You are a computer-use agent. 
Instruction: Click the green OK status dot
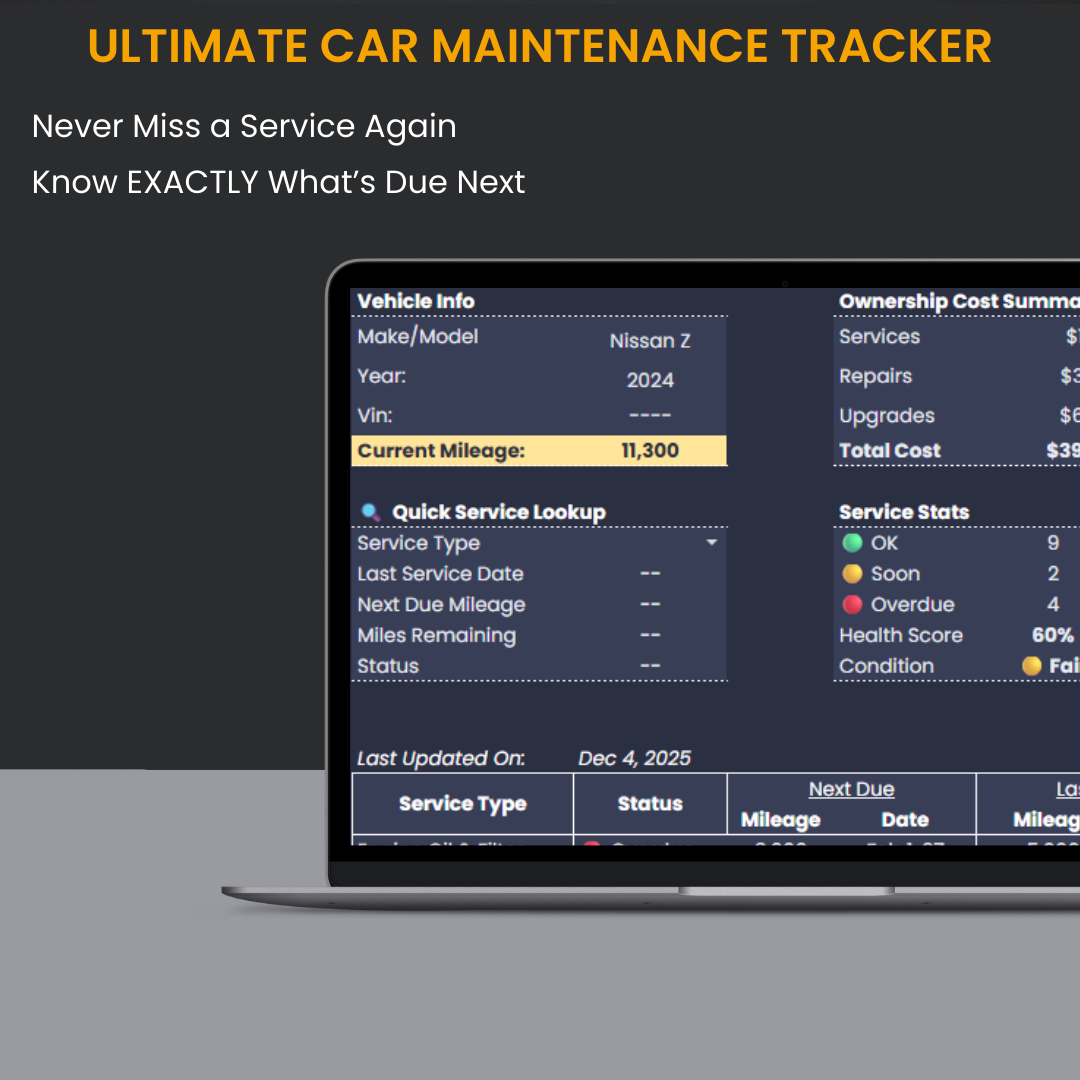(x=851, y=542)
